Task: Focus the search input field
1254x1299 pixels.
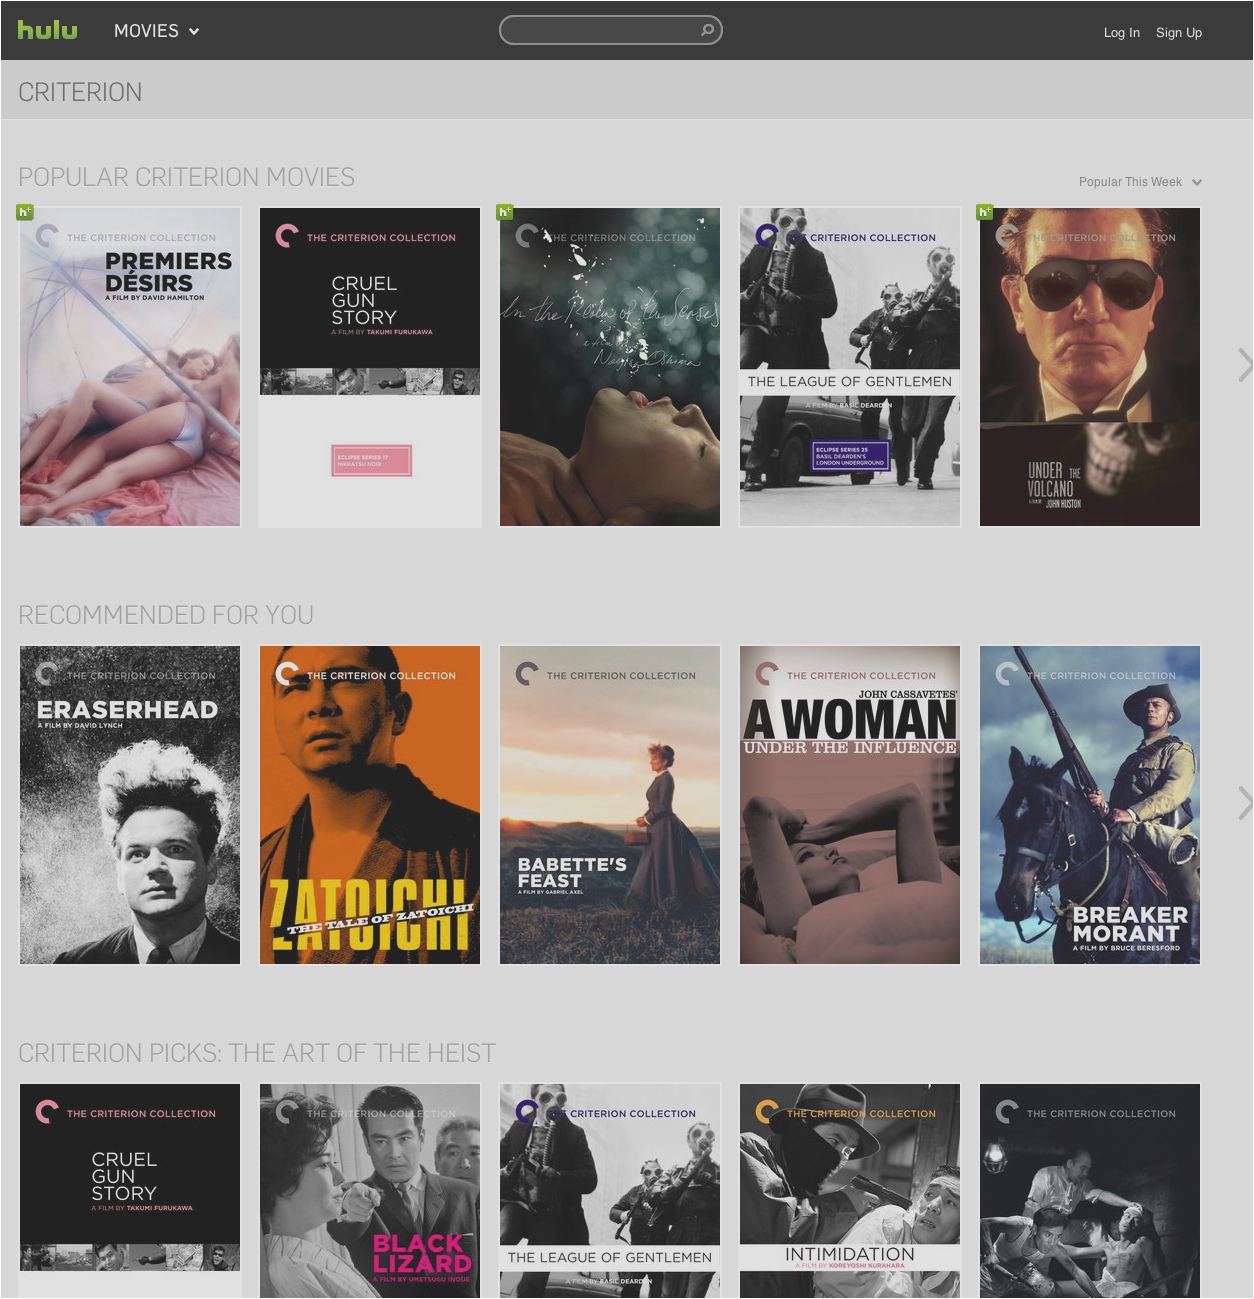Action: point(610,30)
